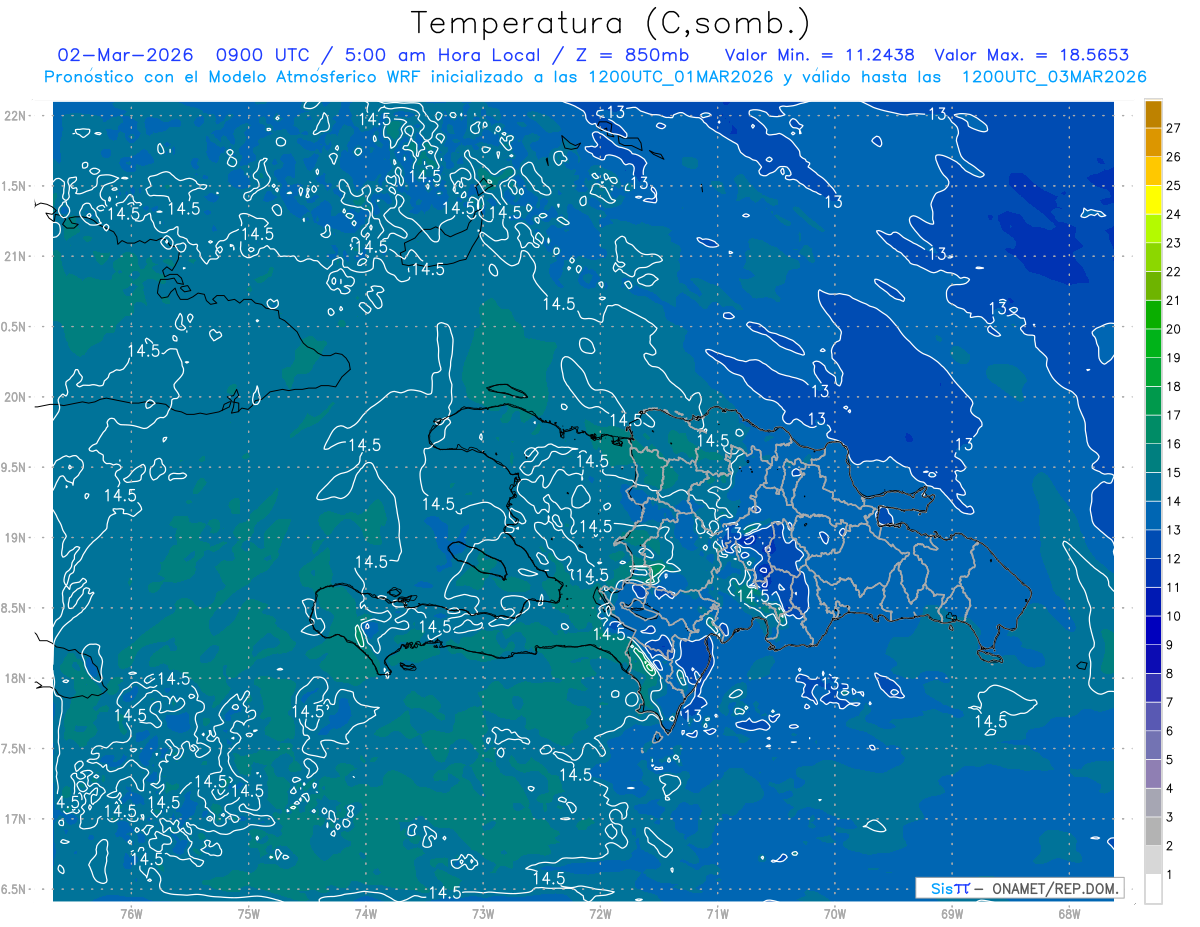Click the "73W" longitude label
This screenshot has width=1200, height=927.
483,914
